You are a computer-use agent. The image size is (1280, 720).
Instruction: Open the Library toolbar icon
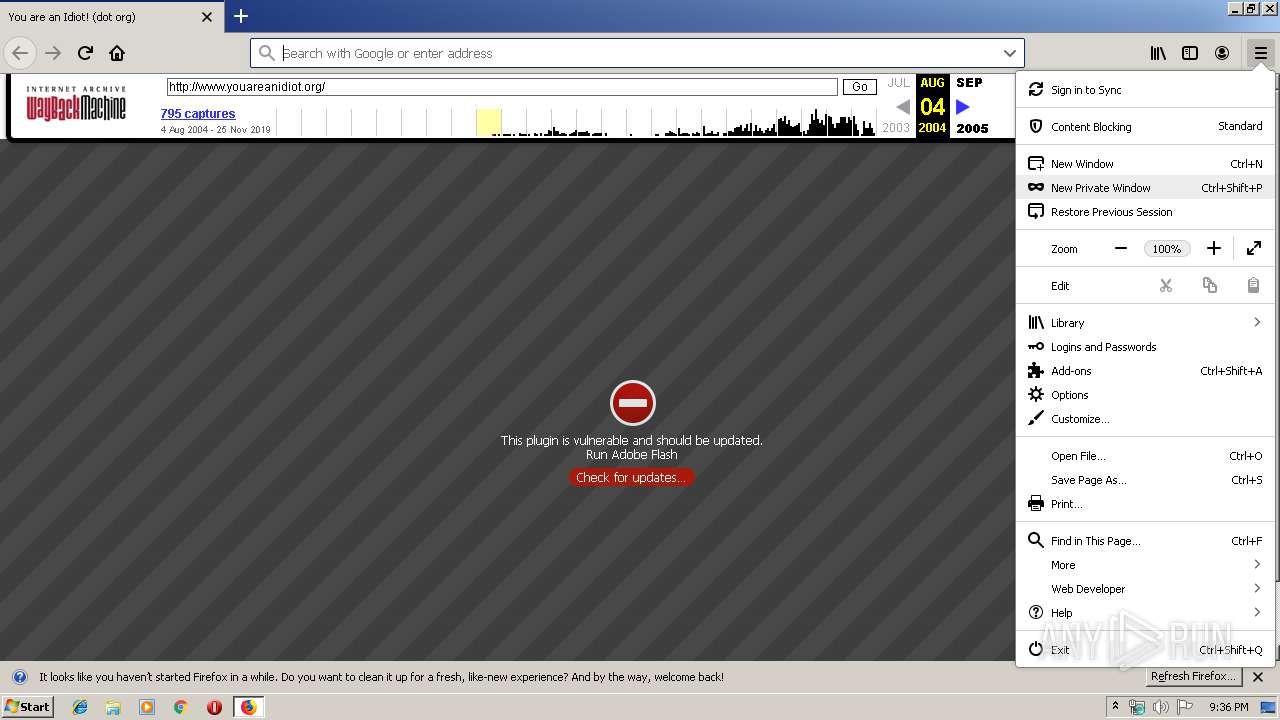1158,53
